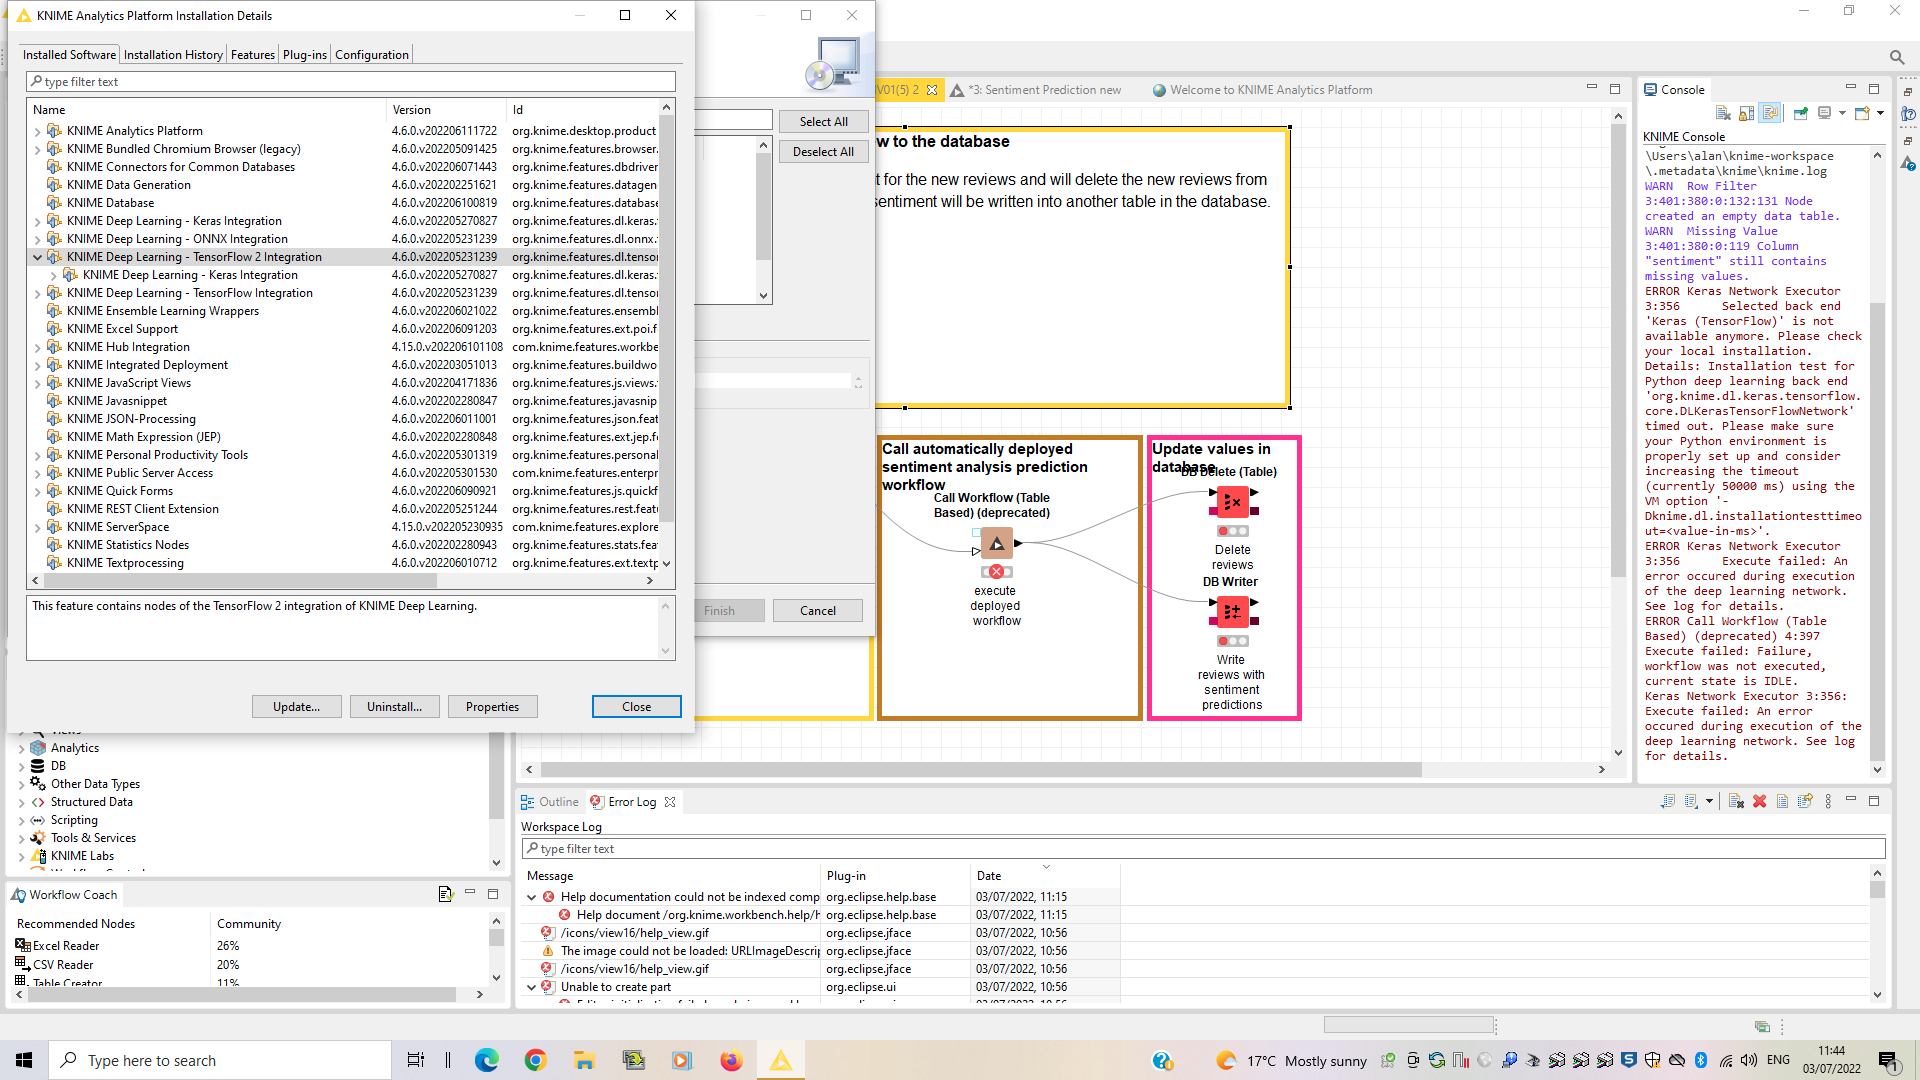Click the Properties button
This screenshot has height=1080, width=1920.
point(492,707)
